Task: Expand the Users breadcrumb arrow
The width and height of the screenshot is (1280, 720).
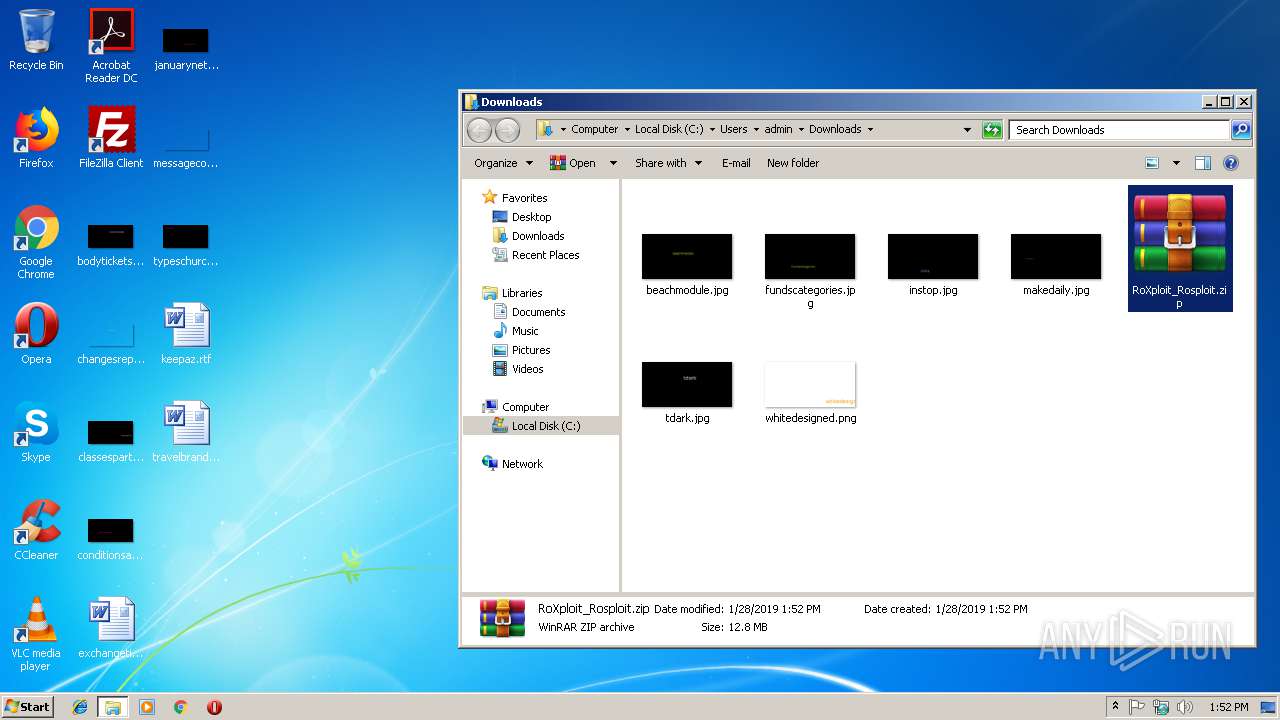Action: pyautogui.click(x=756, y=129)
